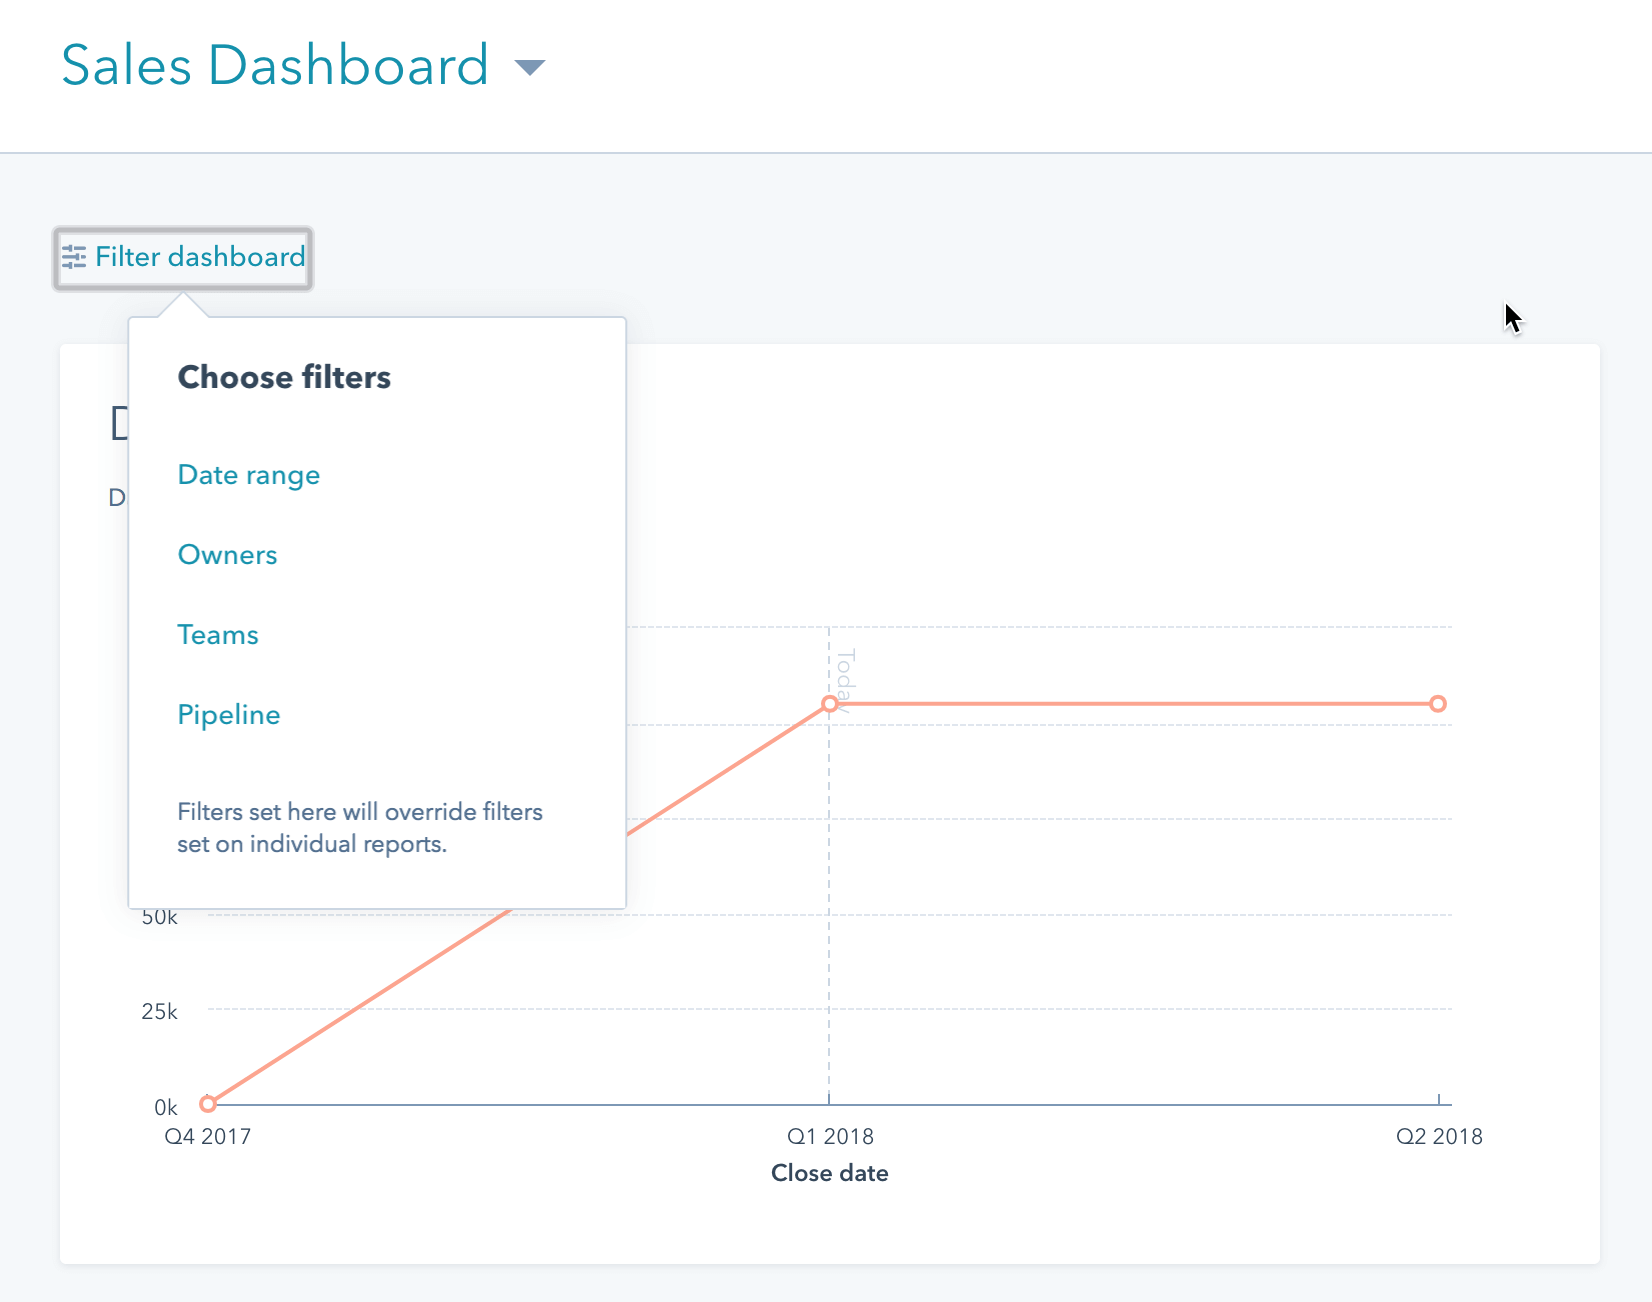Click the Q4 2017 data point
Screen dimensions: 1652x1302
[208, 1104]
